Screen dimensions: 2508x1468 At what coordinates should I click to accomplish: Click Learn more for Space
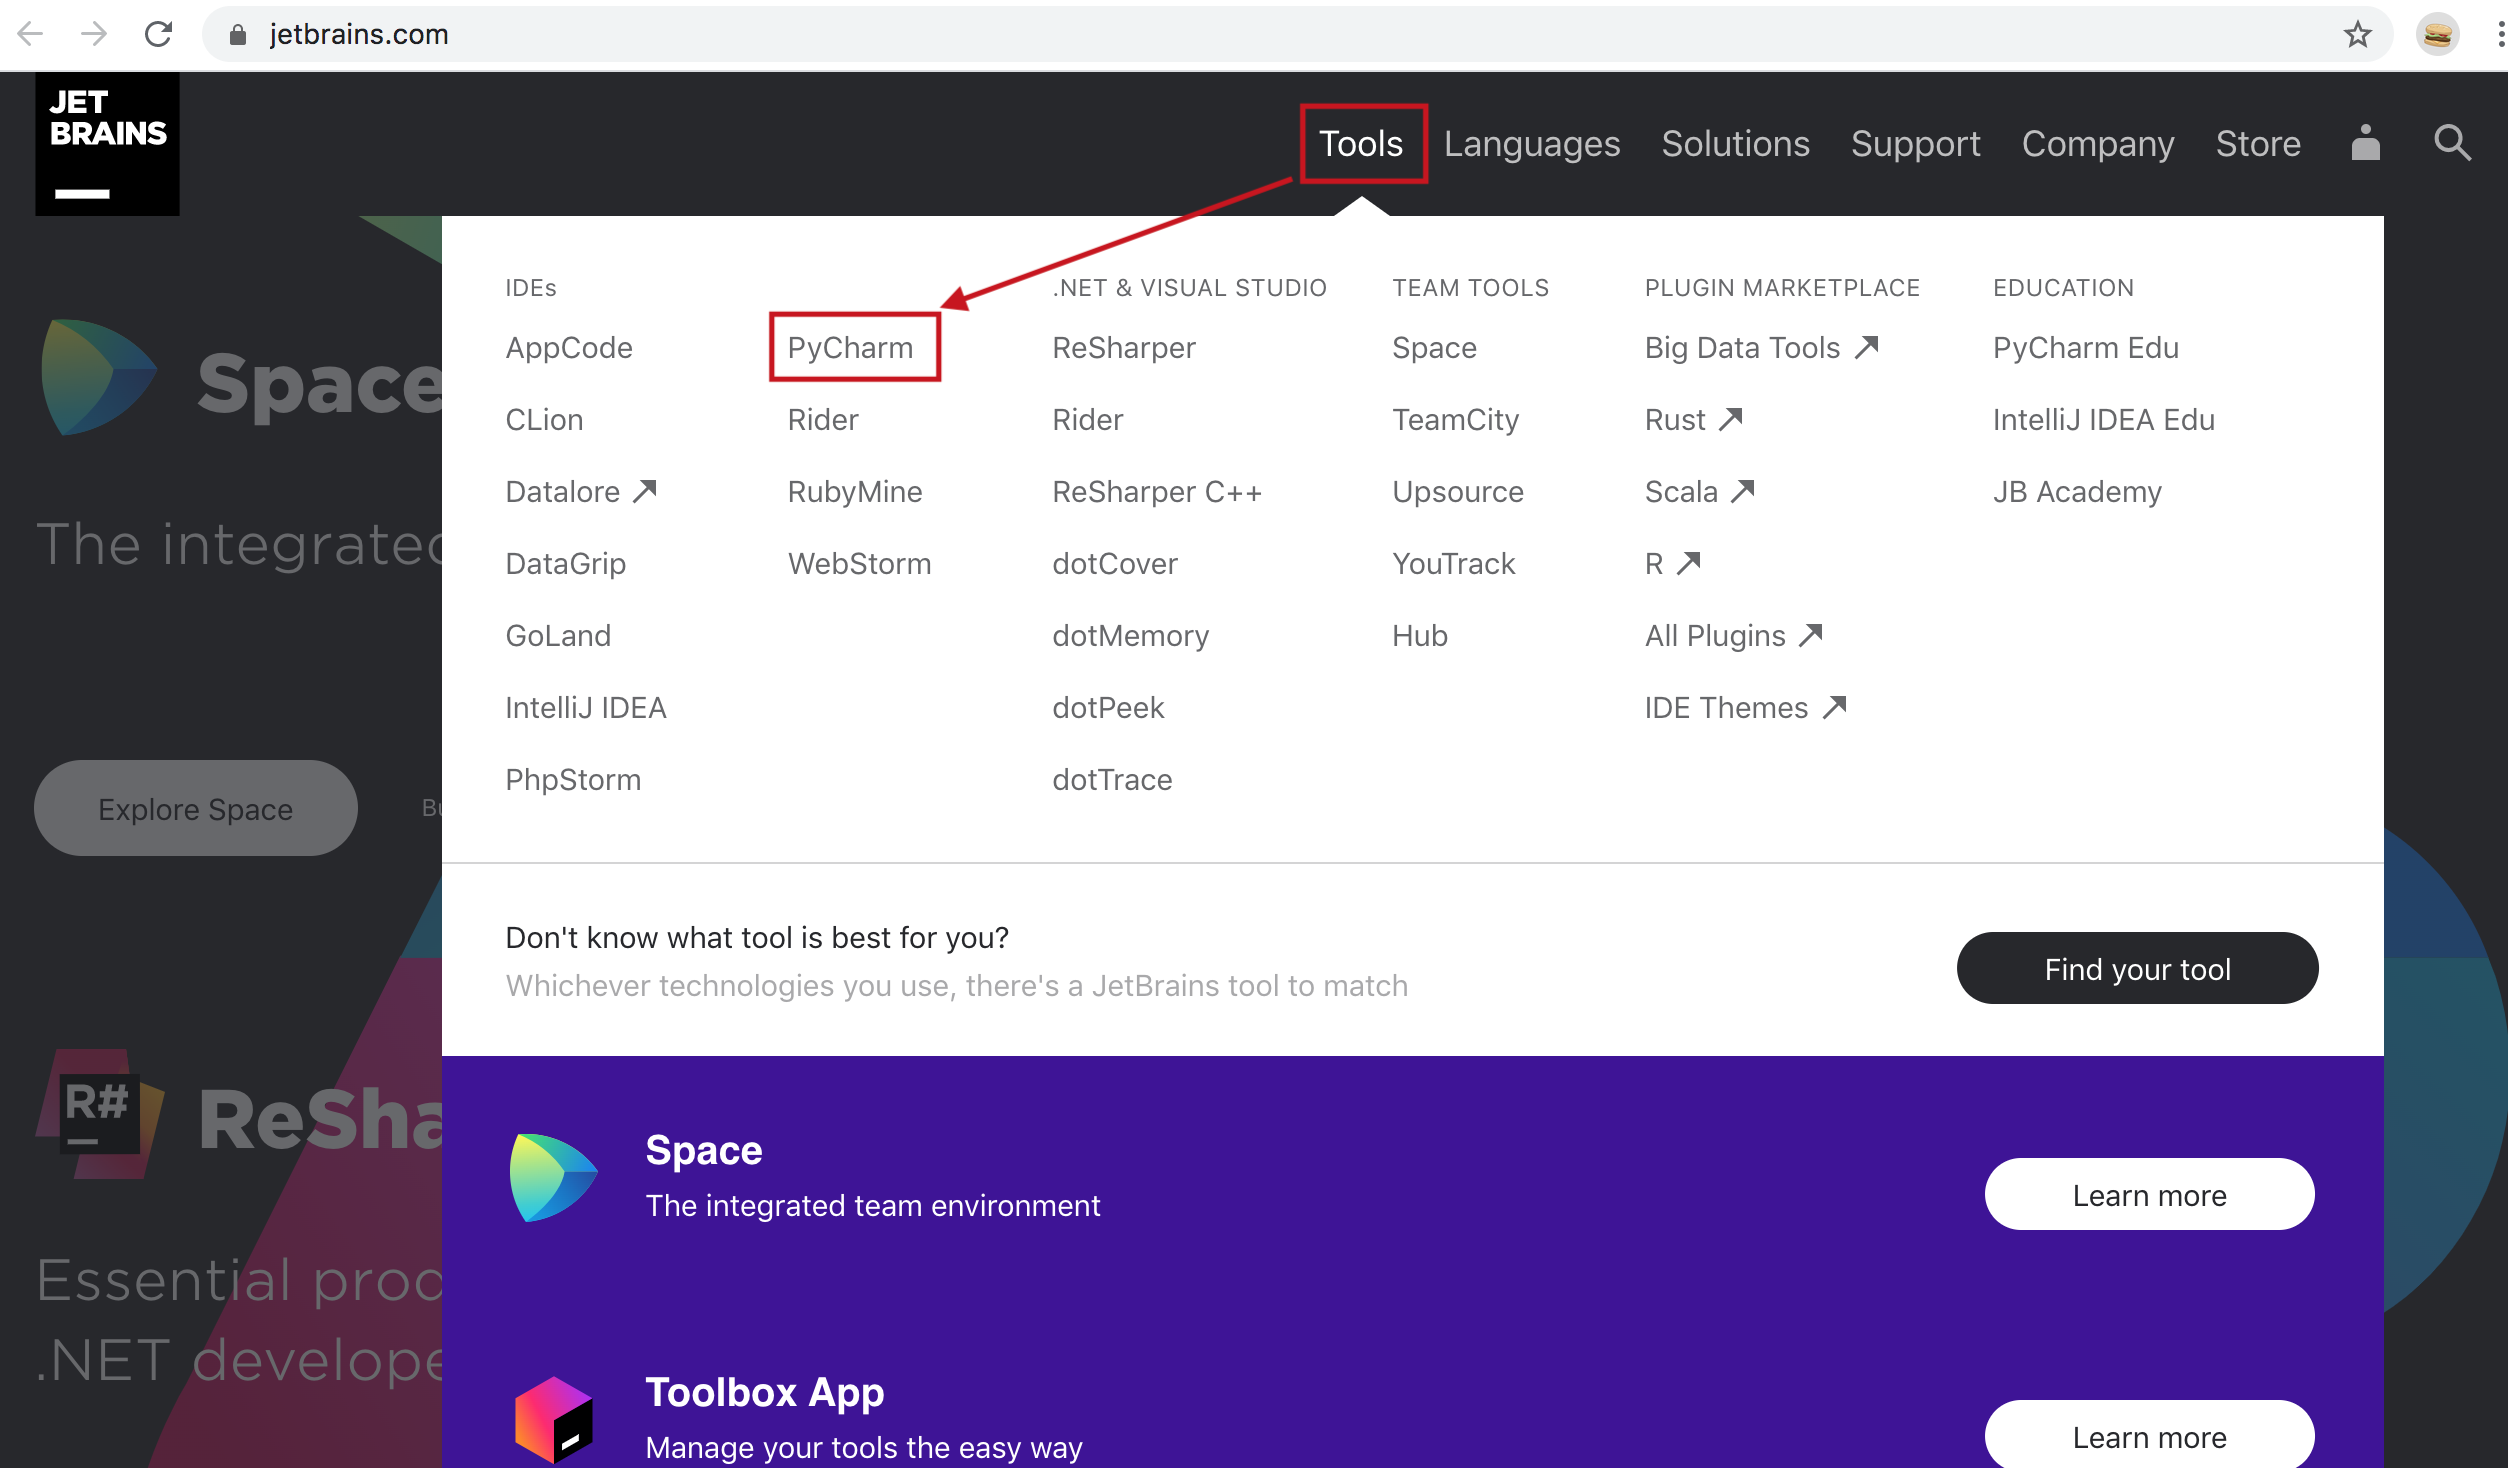point(2148,1195)
